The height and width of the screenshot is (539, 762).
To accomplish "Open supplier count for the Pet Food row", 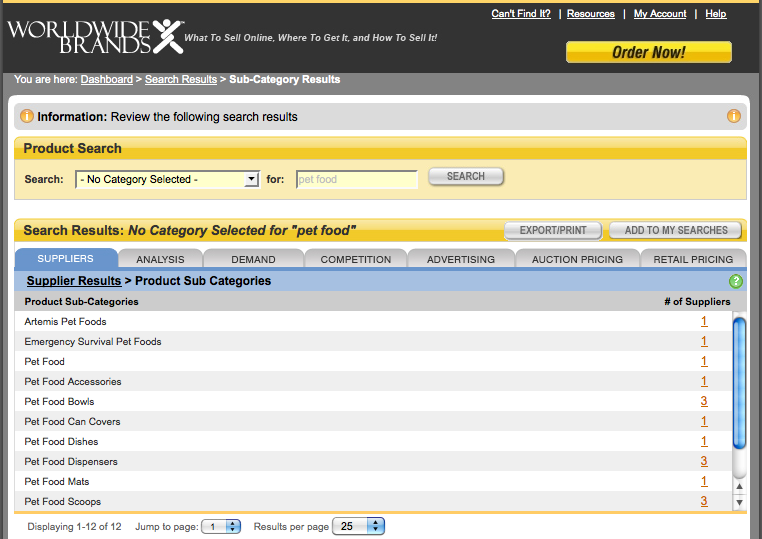I will coord(704,361).
